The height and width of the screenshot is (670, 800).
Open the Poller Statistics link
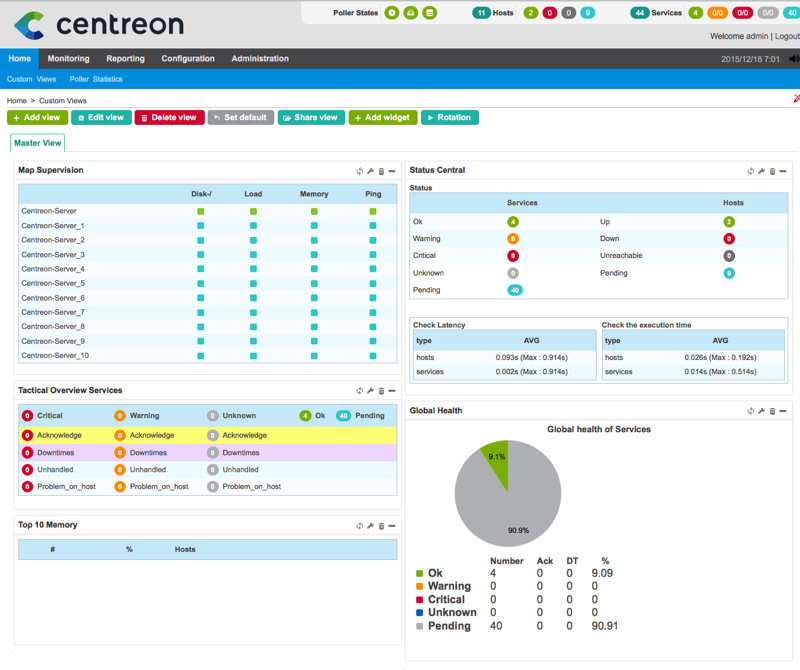[x=96, y=79]
